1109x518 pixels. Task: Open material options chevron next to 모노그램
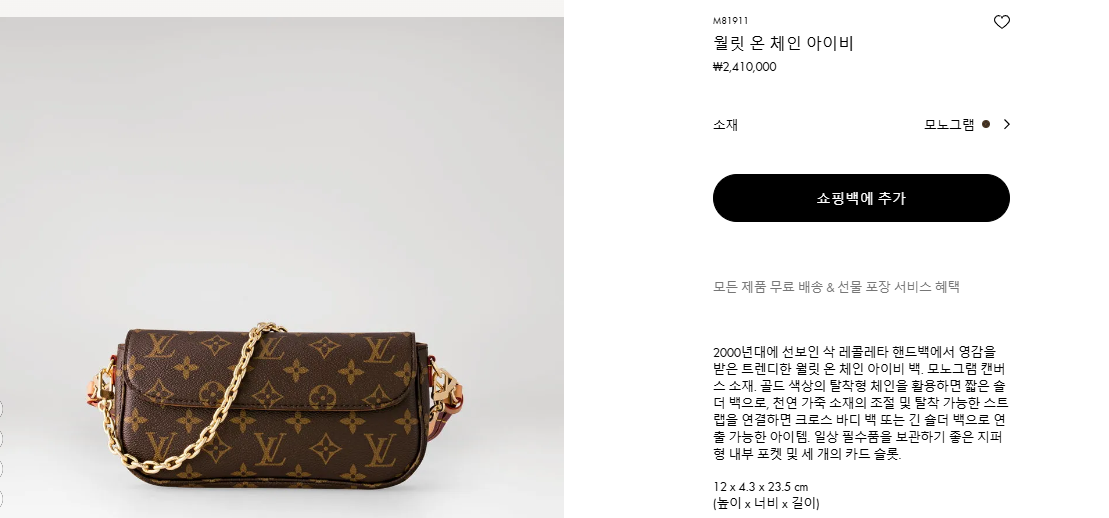click(1006, 125)
